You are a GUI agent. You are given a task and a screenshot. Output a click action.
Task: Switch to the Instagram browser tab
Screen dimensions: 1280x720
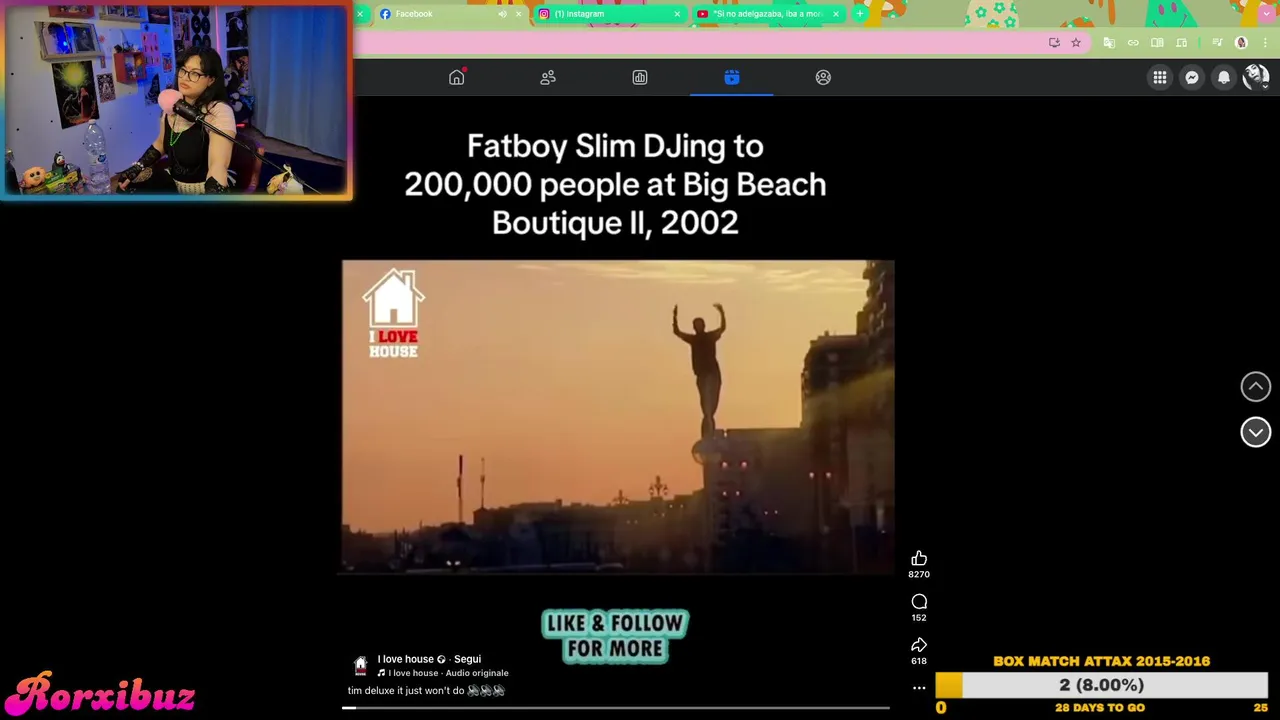(609, 14)
